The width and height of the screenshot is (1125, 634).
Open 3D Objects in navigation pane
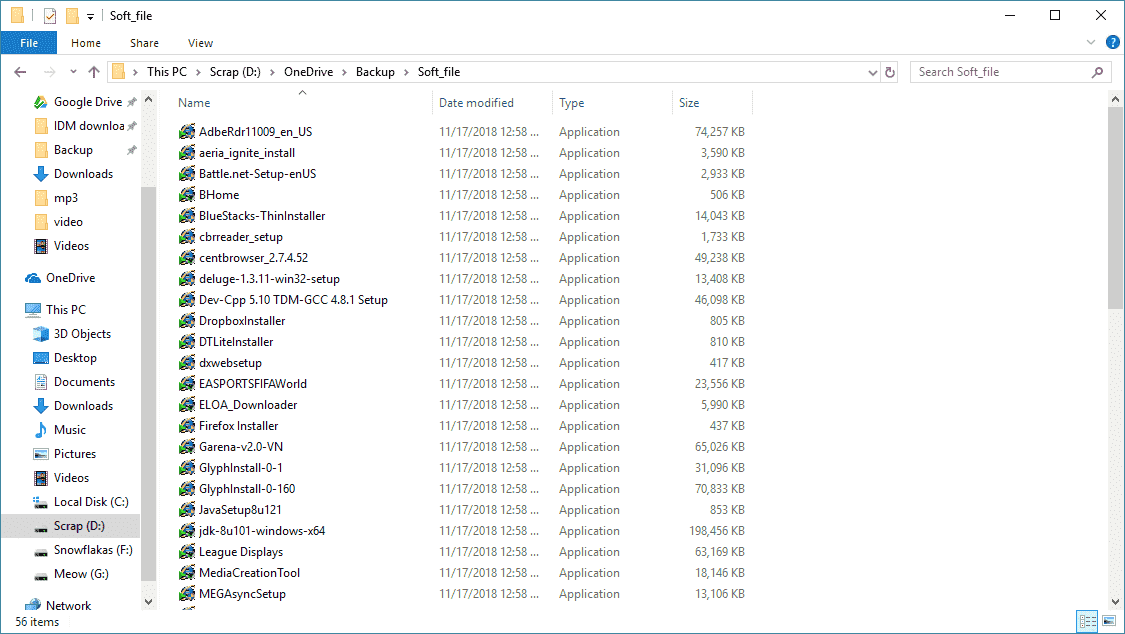(x=82, y=333)
